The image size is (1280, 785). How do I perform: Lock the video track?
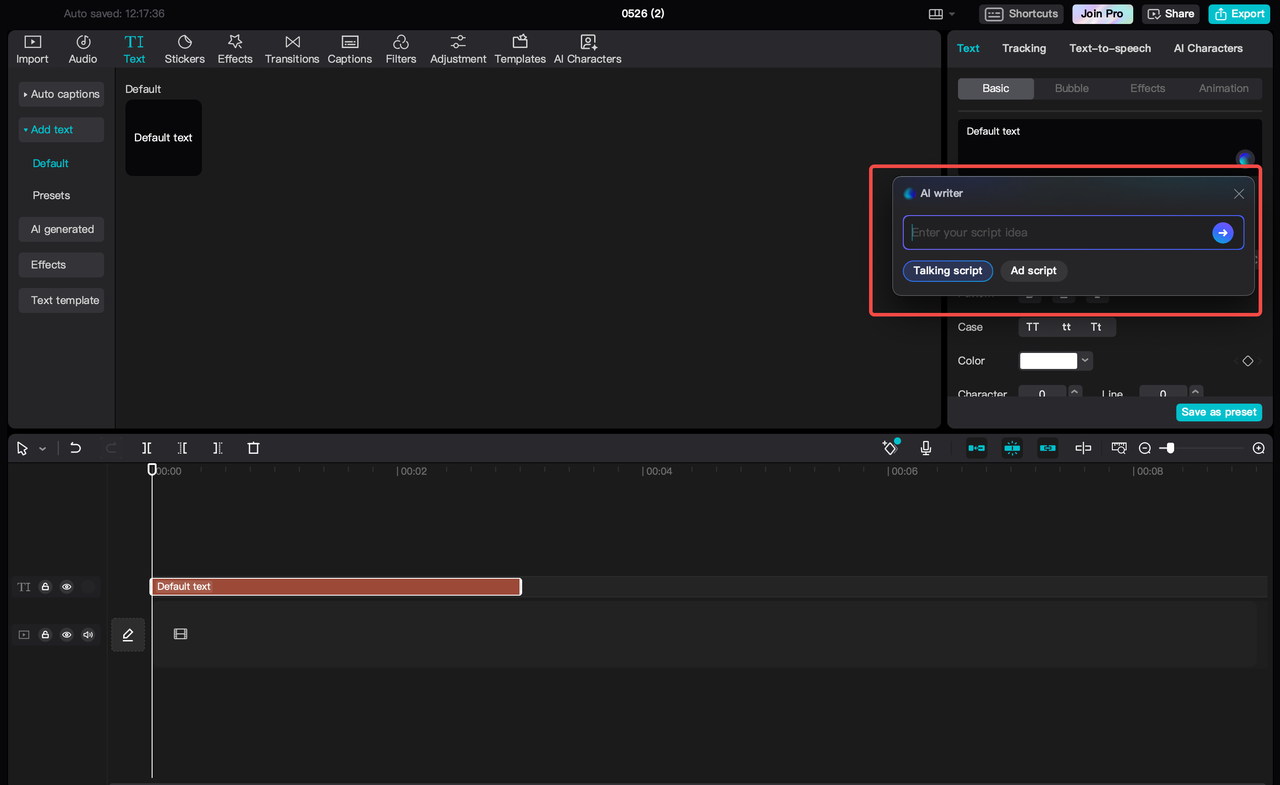44,634
